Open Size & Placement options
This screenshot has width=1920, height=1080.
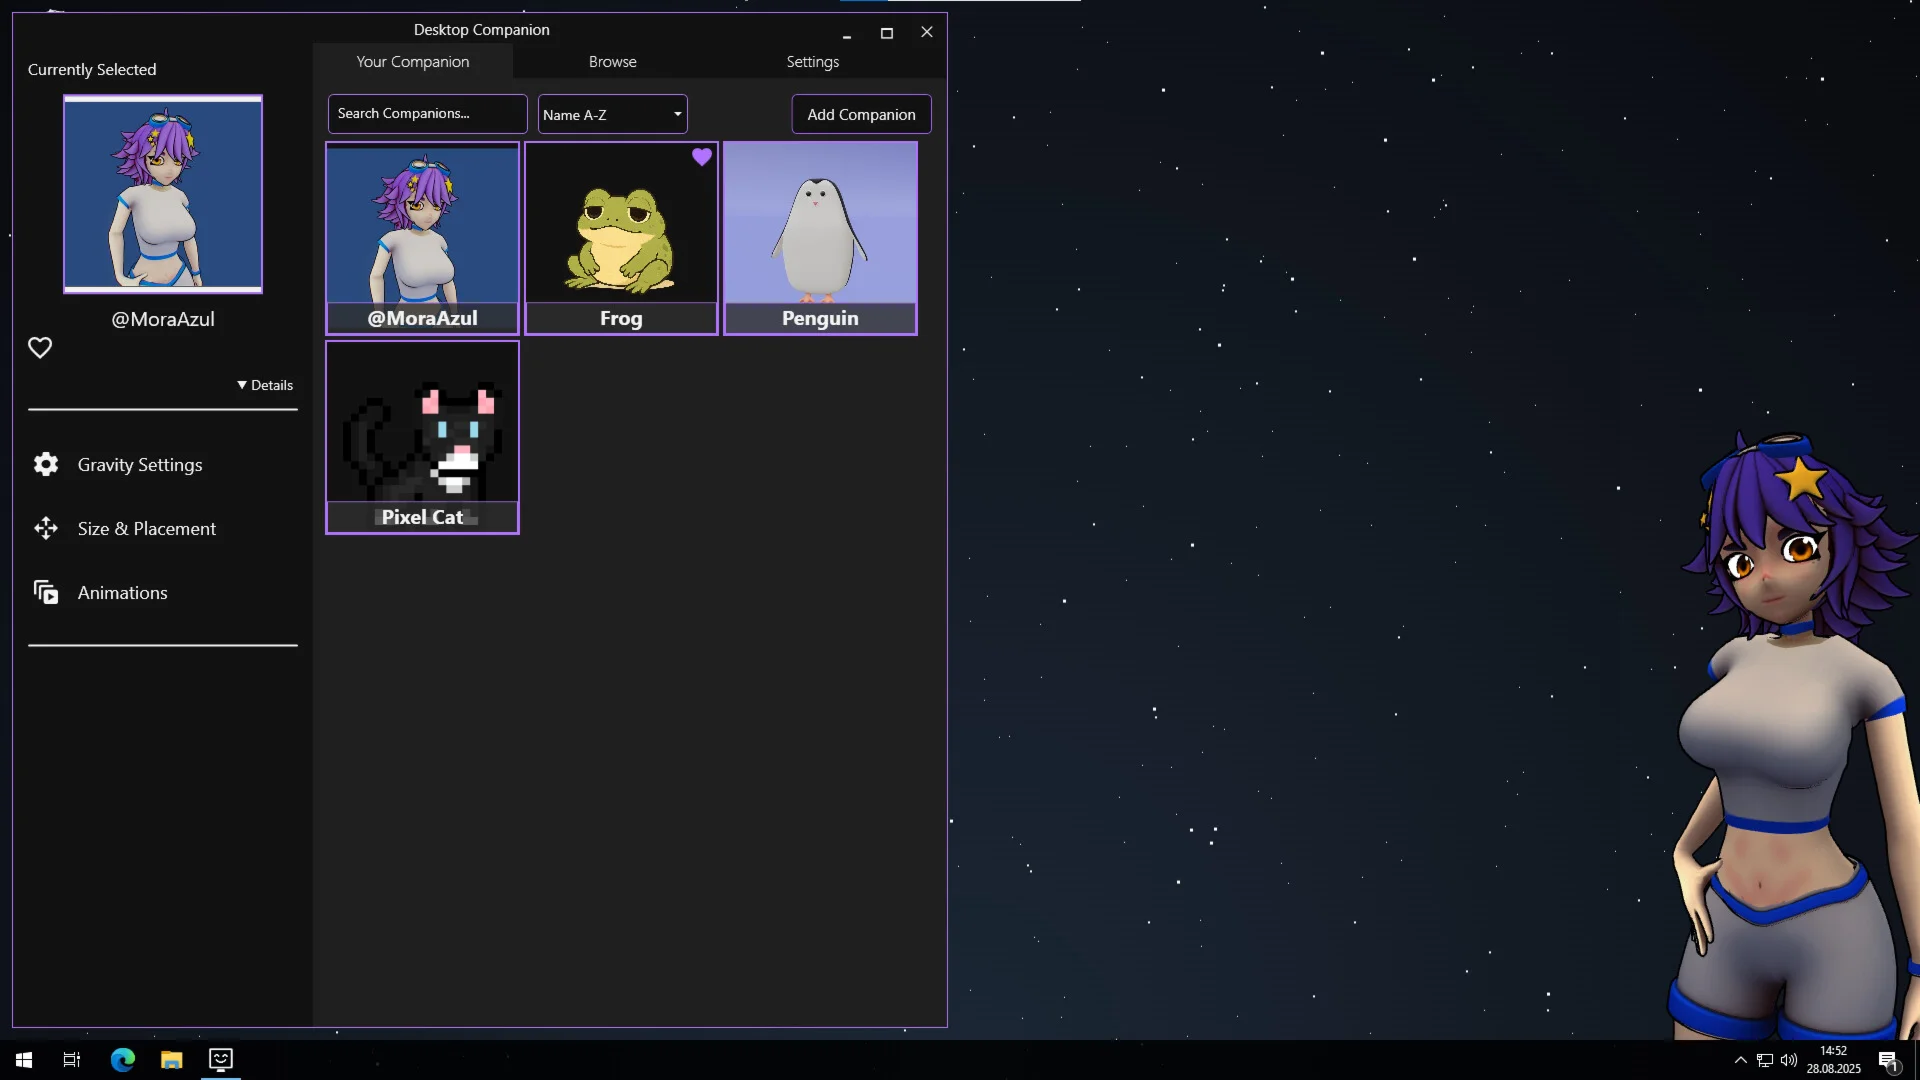click(x=146, y=529)
